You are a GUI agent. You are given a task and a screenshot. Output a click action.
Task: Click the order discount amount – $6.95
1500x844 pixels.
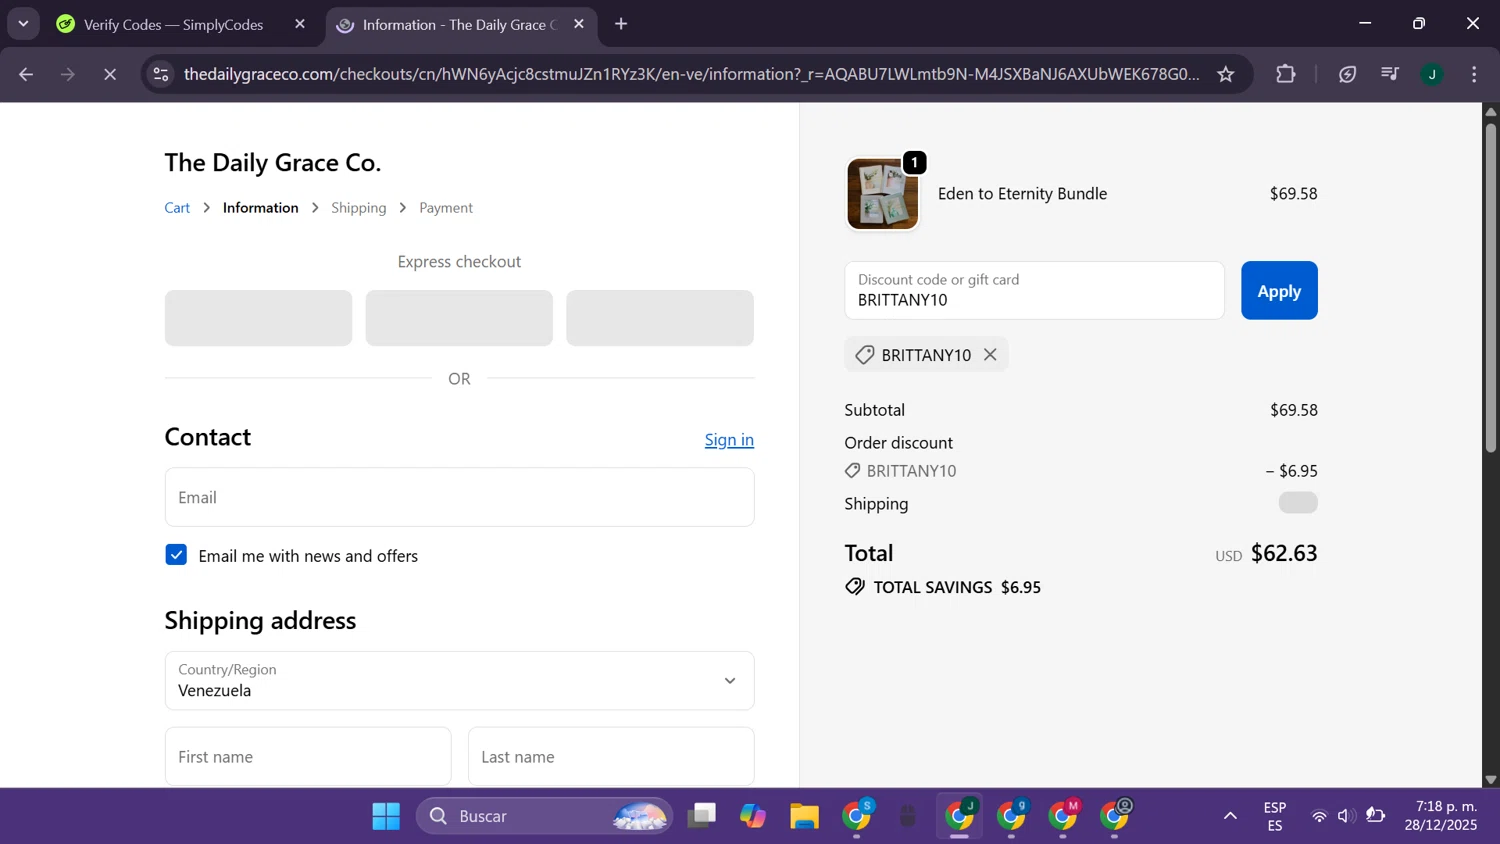point(1291,471)
